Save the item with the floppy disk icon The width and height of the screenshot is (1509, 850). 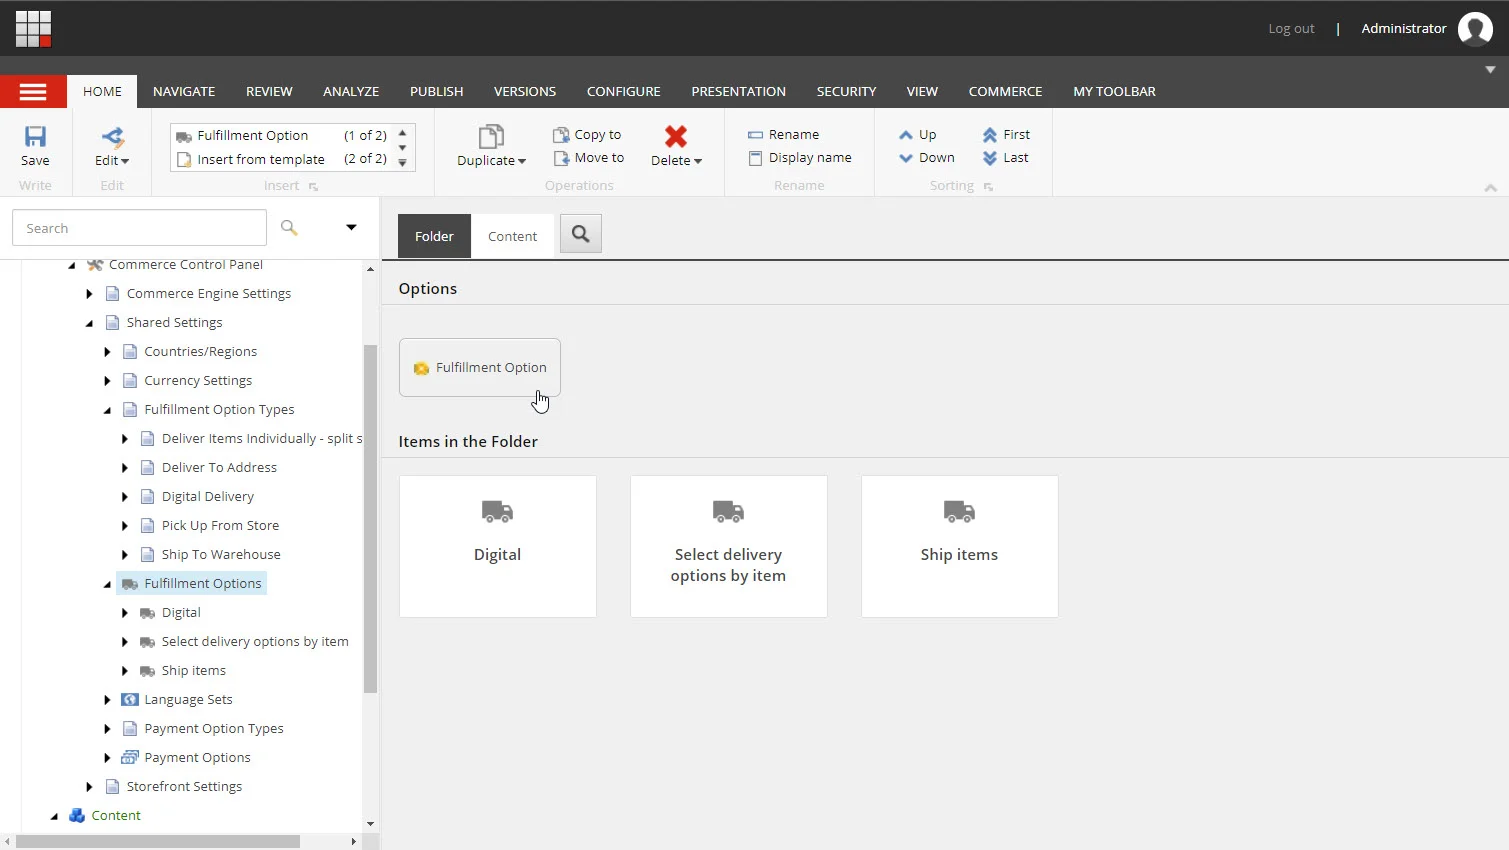pyautogui.click(x=35, y=137)
